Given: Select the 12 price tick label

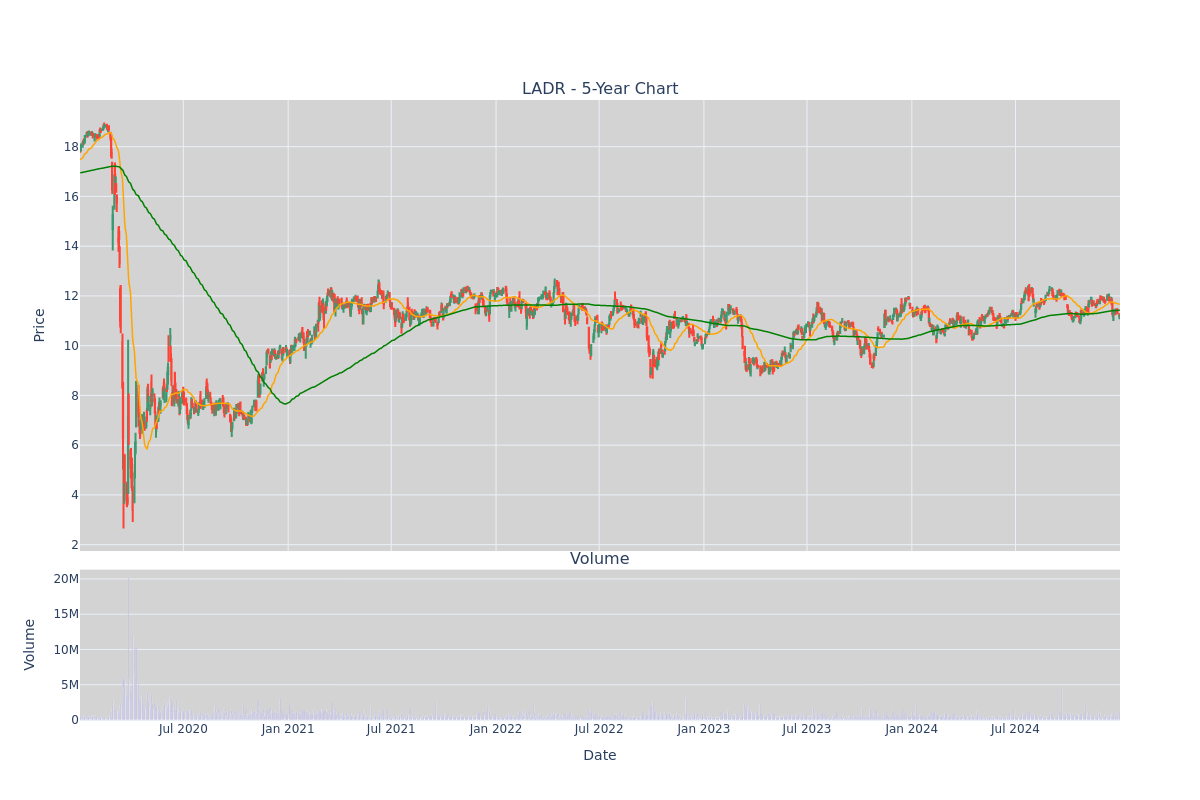Looking at the screenshot, I should (x=71, y=296).
